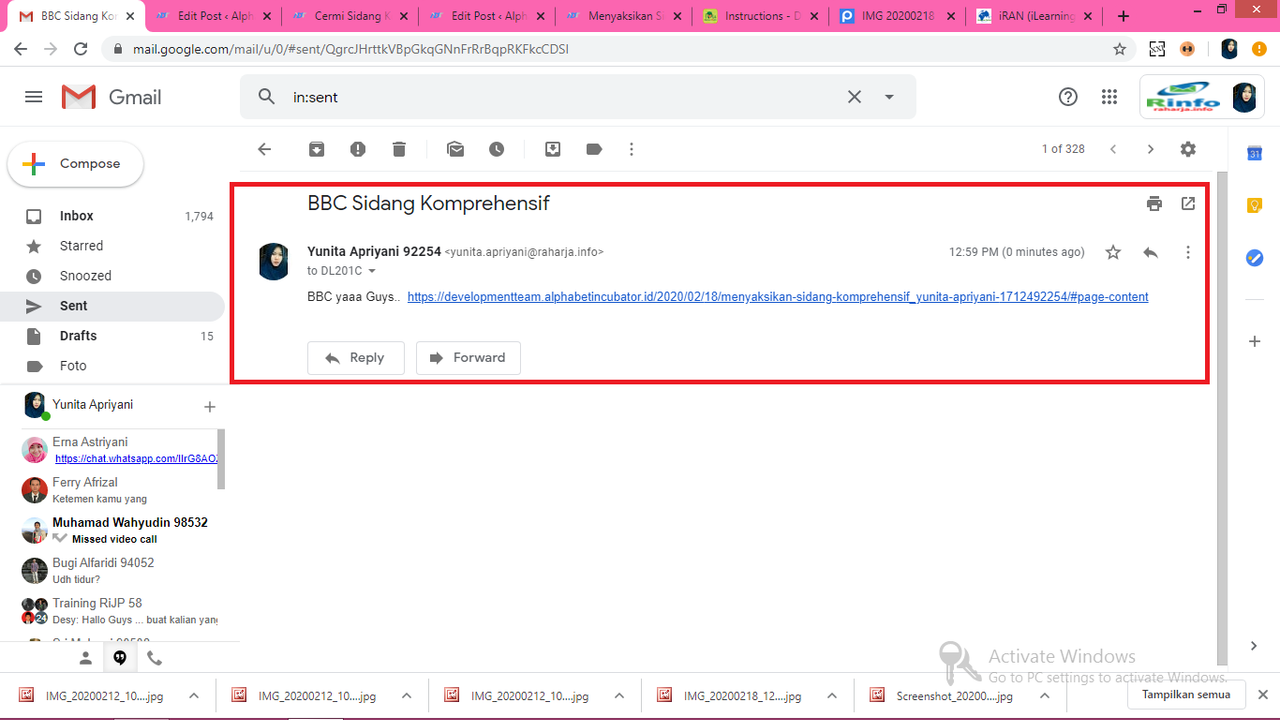Show newer email arrow

pyautogui.click(x=1113, y=149)
